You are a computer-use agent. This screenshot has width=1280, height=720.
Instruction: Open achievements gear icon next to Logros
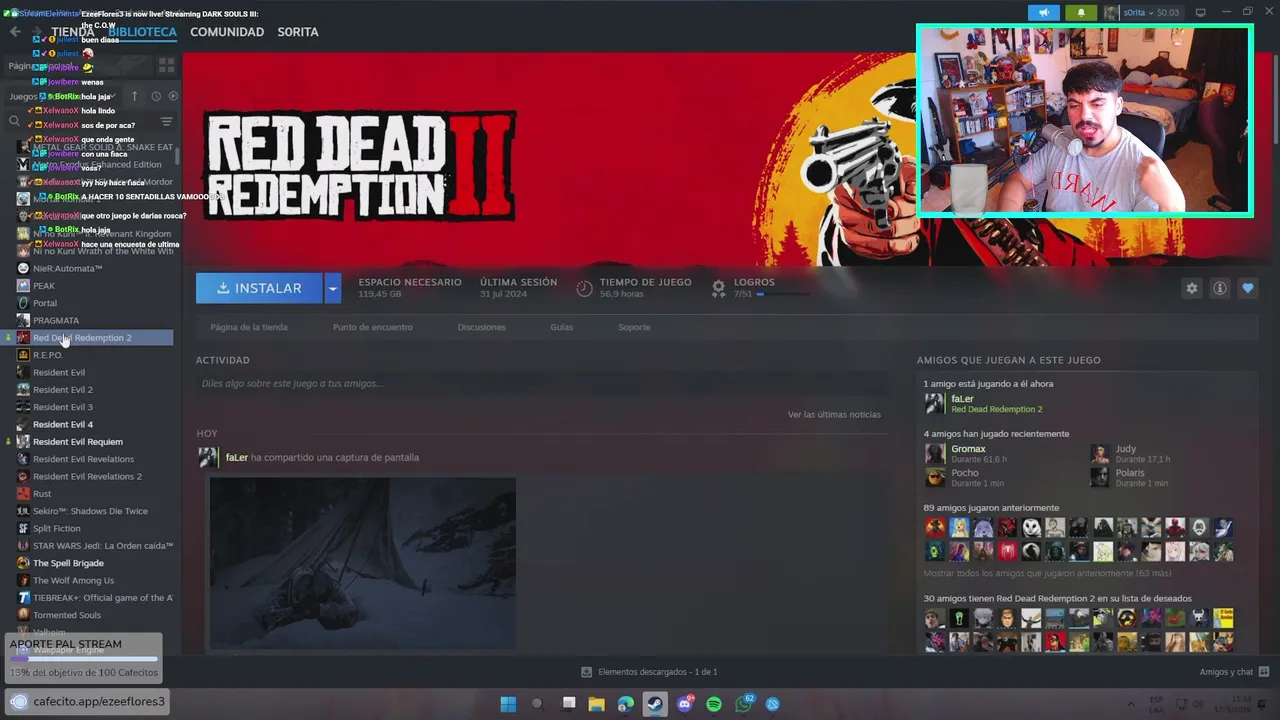tap(718, 288)
